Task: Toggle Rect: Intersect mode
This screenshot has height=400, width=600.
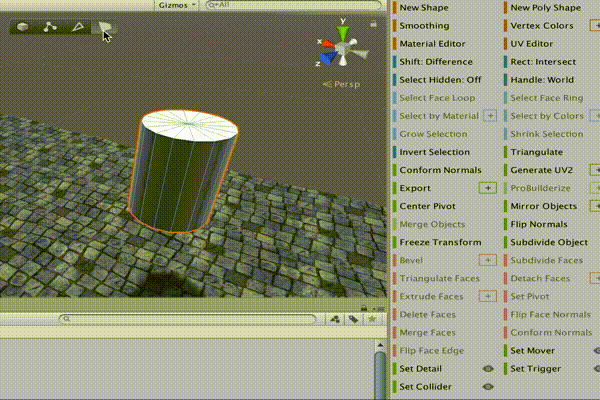Action: tap(543, 62)
